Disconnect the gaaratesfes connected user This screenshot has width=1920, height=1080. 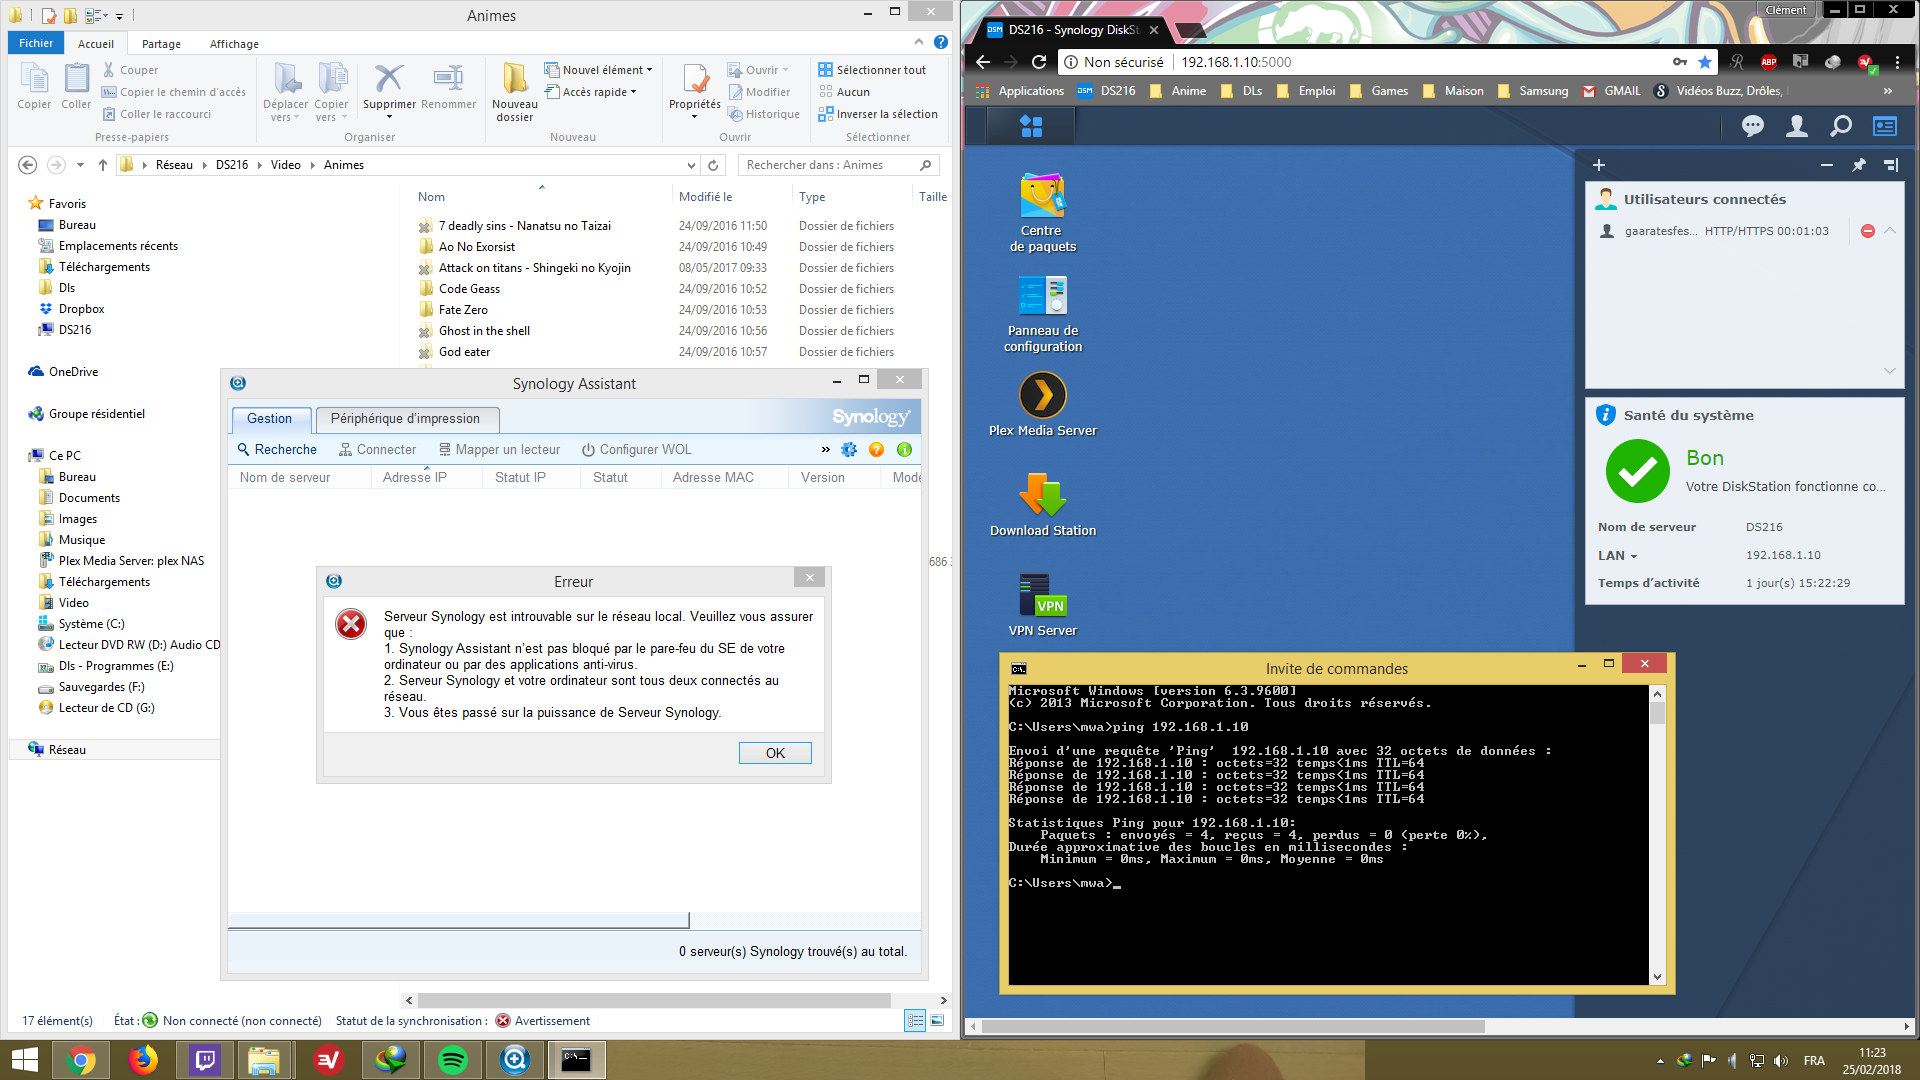(x=1867, y=231)
